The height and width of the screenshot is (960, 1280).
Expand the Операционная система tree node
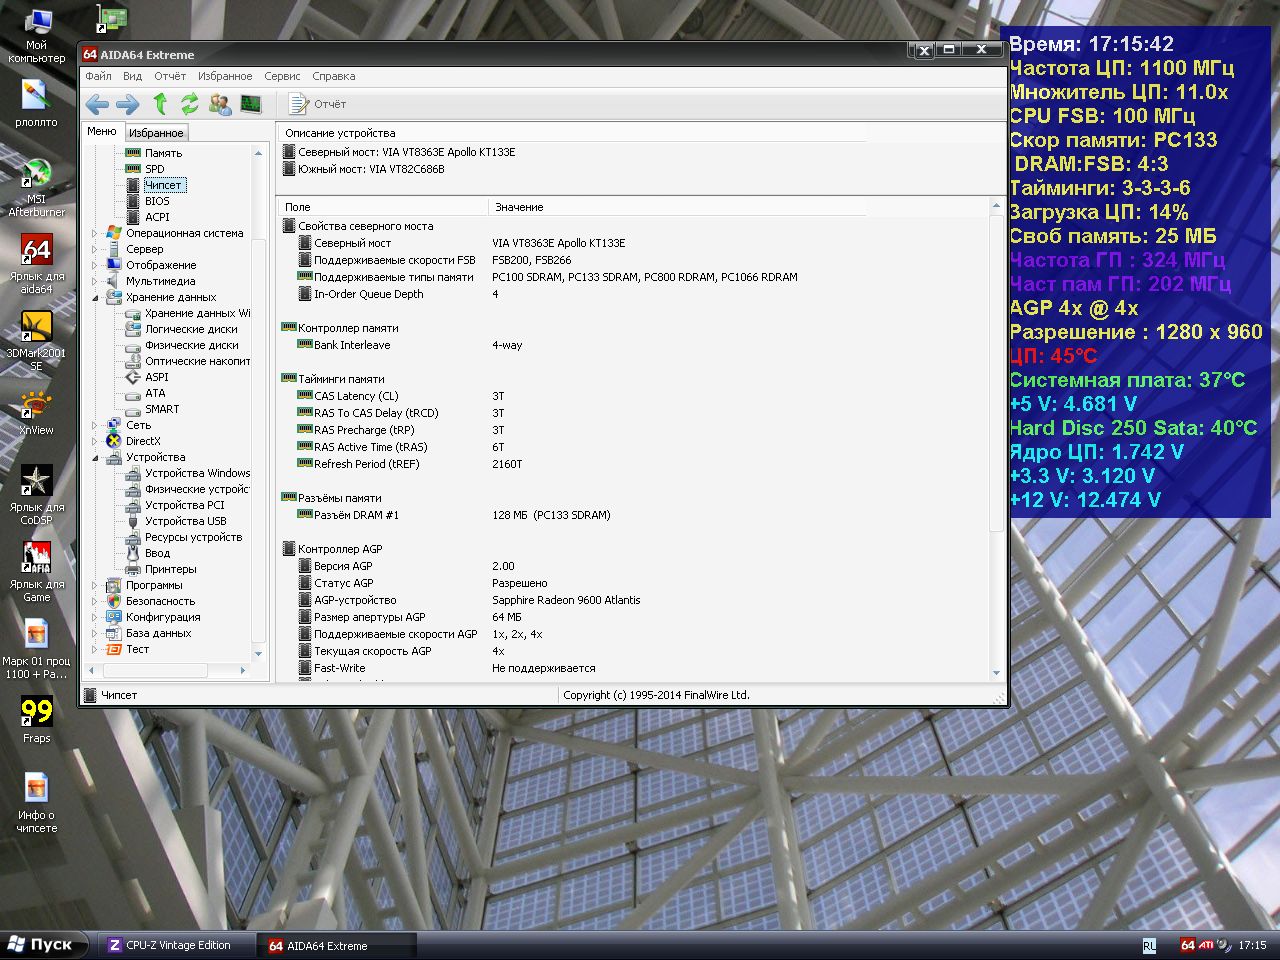96,233
